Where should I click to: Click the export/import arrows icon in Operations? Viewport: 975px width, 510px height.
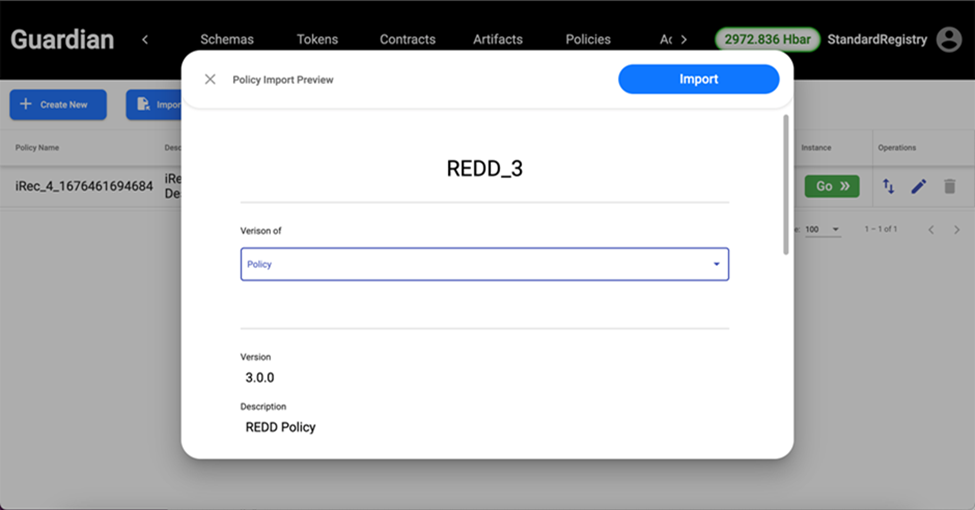(x=888, y=186)
